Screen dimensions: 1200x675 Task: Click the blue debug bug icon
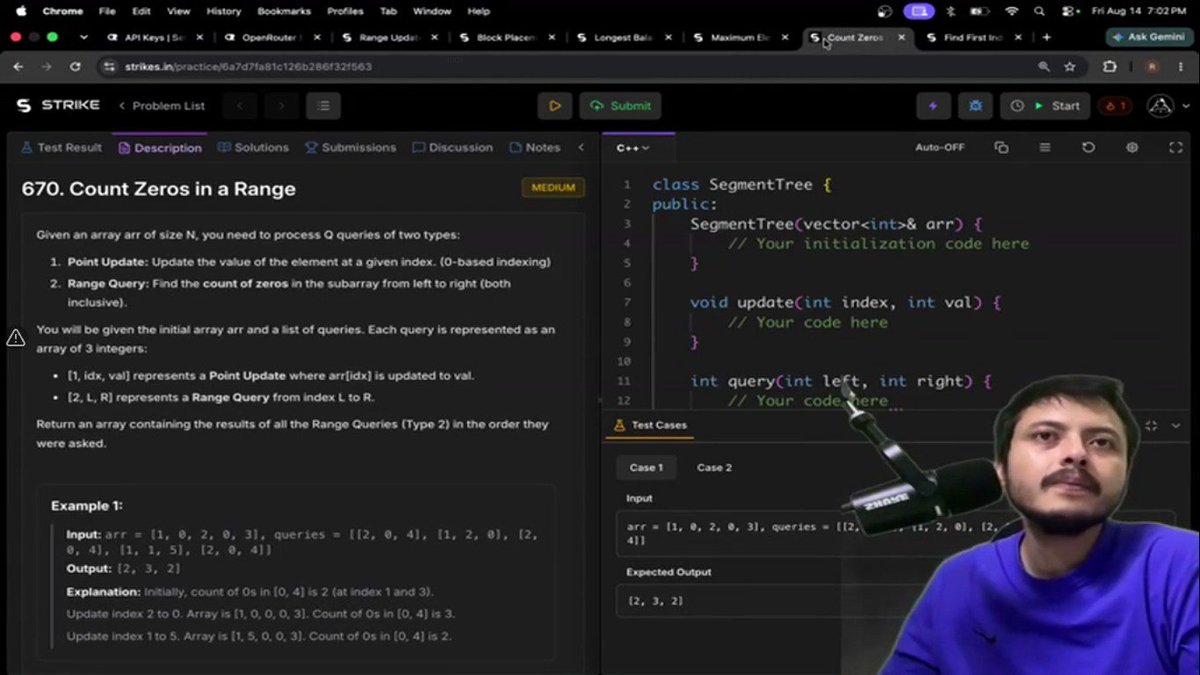point(975,106)
